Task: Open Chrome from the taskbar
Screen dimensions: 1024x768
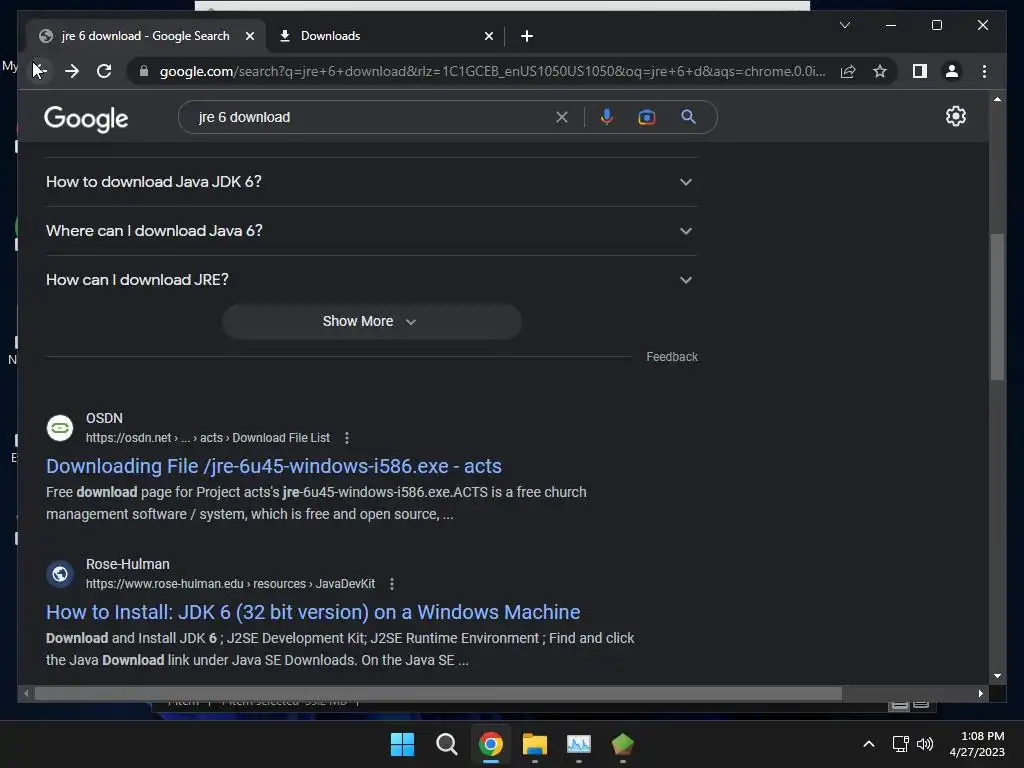Action: 491,744
